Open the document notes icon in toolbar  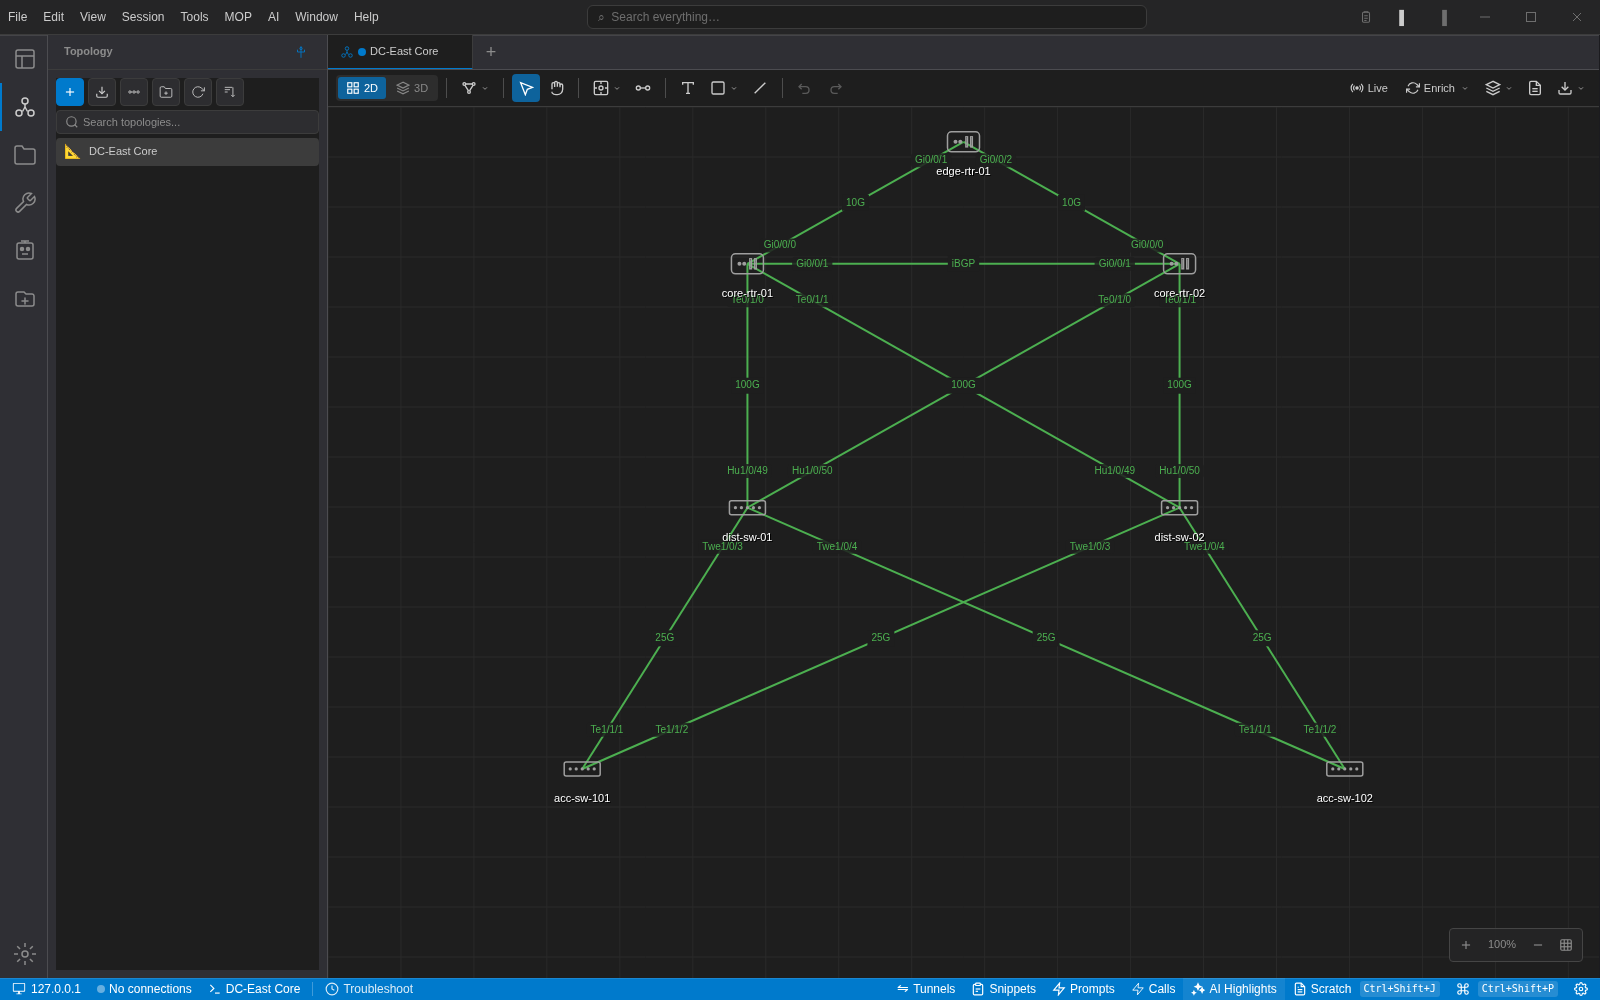[1535, 88]
